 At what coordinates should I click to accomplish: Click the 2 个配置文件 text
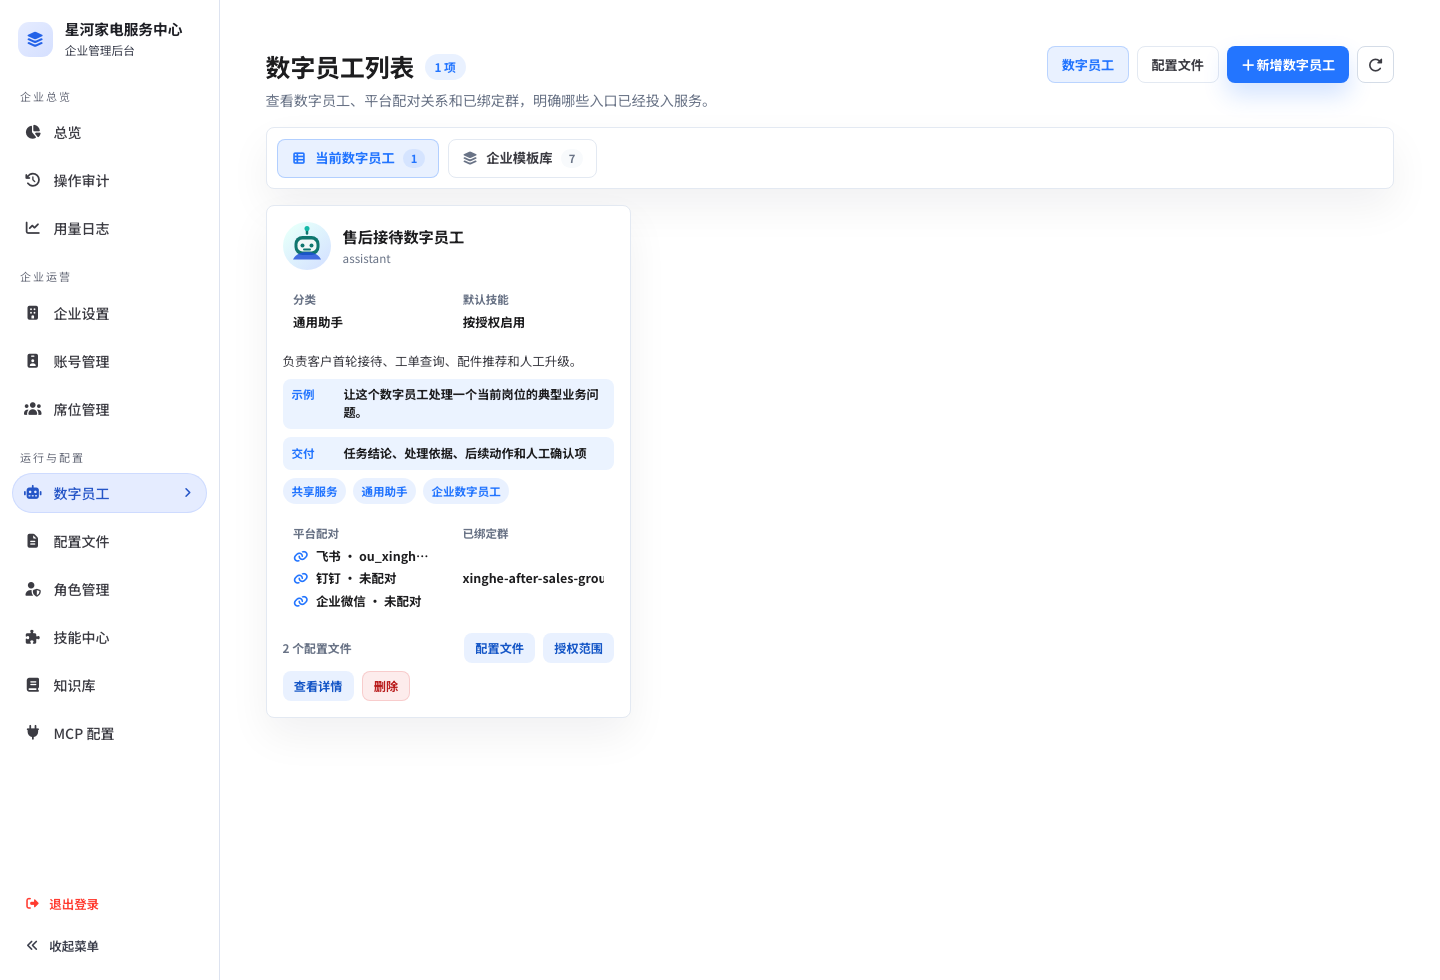317,648
